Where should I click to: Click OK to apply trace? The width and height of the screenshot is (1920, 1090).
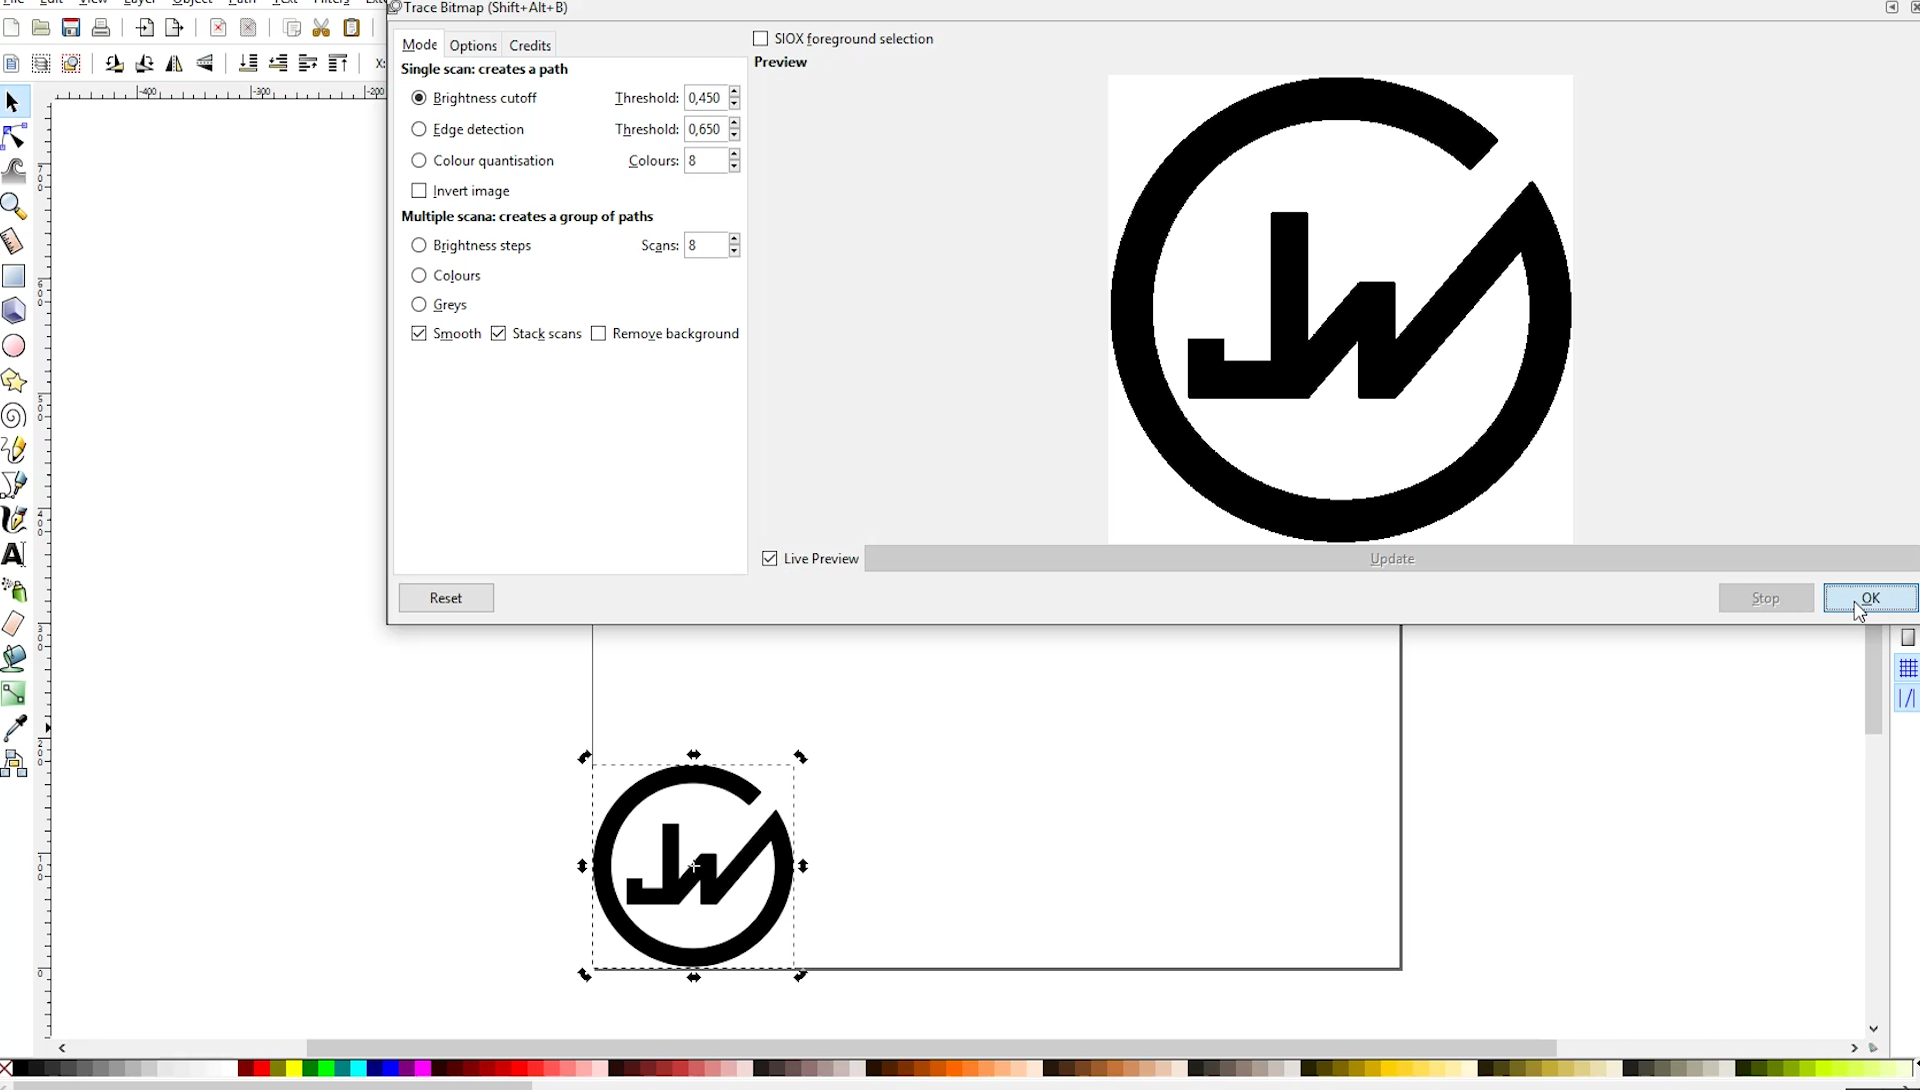[1870, 597]
